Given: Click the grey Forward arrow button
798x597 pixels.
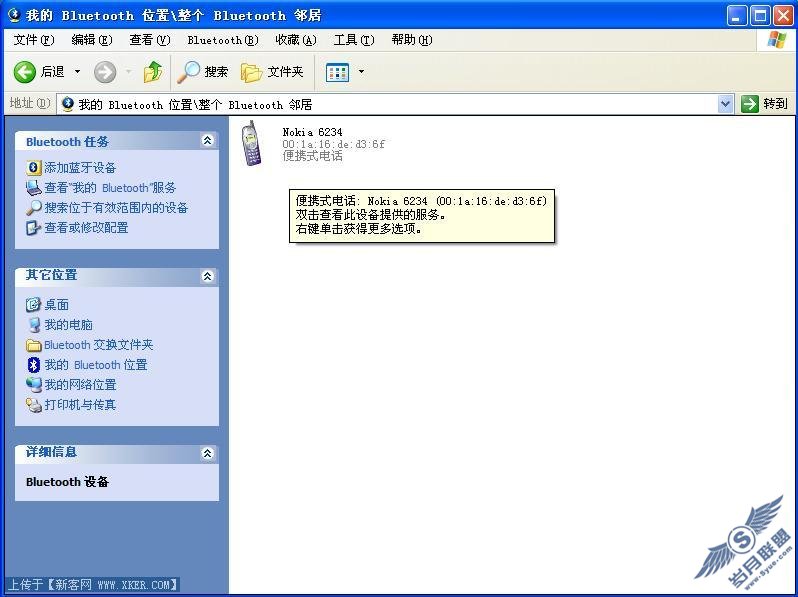Looking at the screenshot, I should [105, 72].
